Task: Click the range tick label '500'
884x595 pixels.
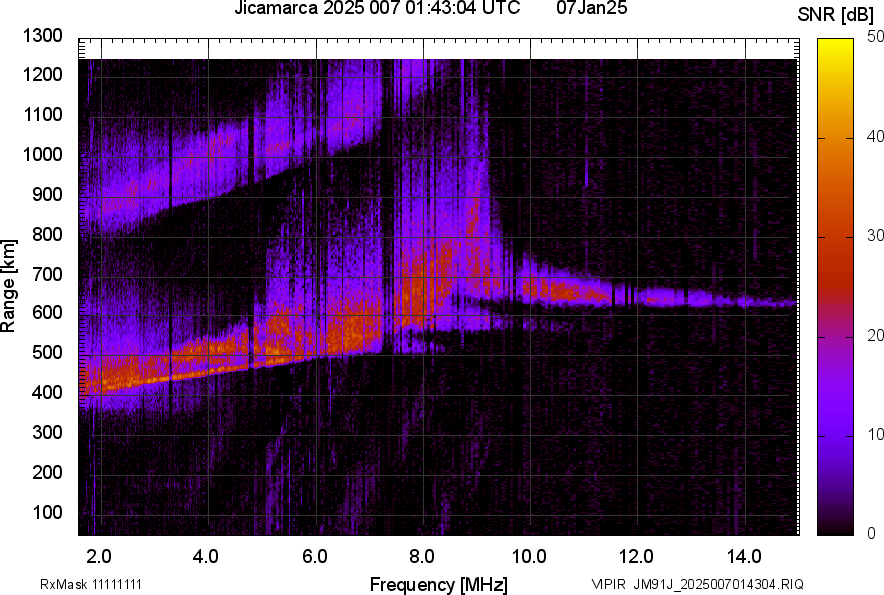Action: click(x=47, y=352)
